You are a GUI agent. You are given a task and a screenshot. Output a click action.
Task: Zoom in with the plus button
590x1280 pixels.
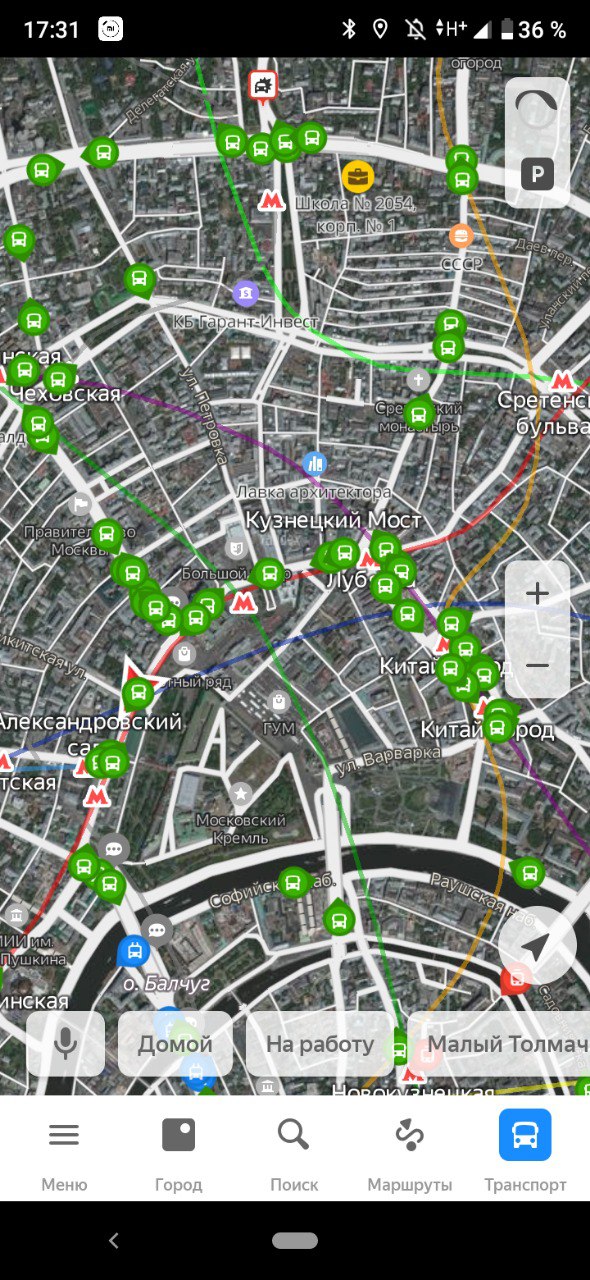[x=537, y=594]
